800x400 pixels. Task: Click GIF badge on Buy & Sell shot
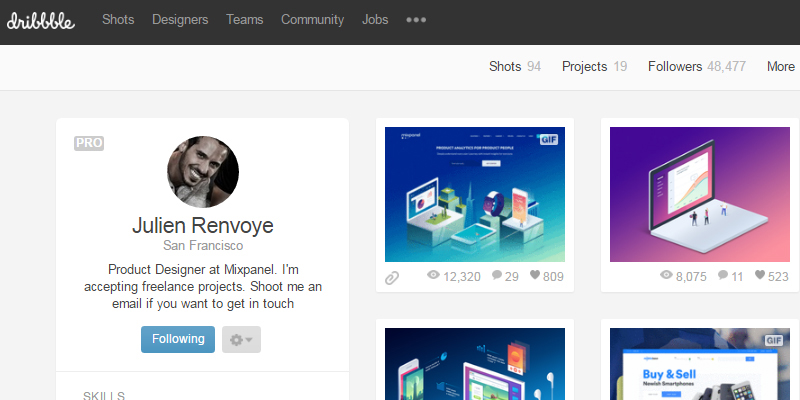click(773, 340)
